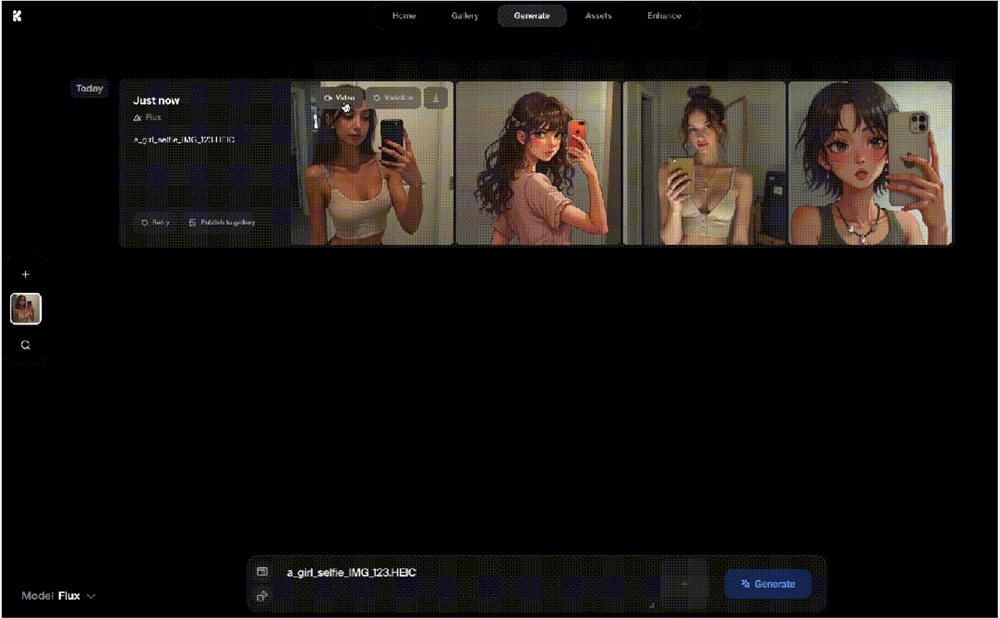Go to the Enhance tab
Screen dimensions: 1000x618
click(x=664, y=16)
